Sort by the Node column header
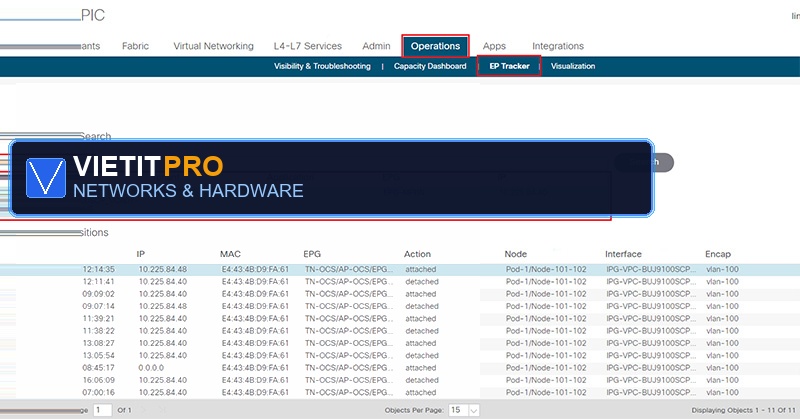The image size is (800, 419). [x=515, y=254]
